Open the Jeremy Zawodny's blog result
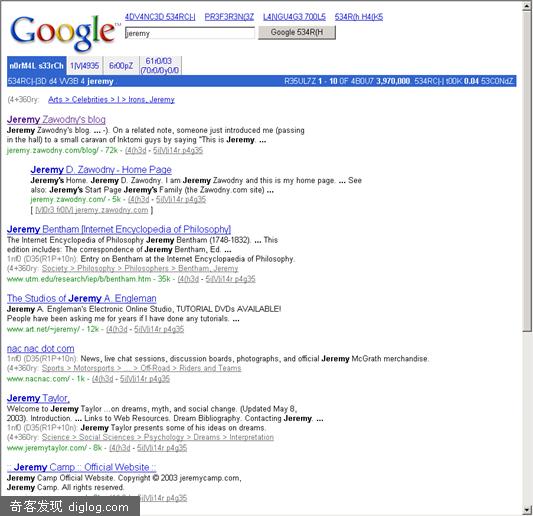Screen dimensions: 533x516 [x=56, y=120]
